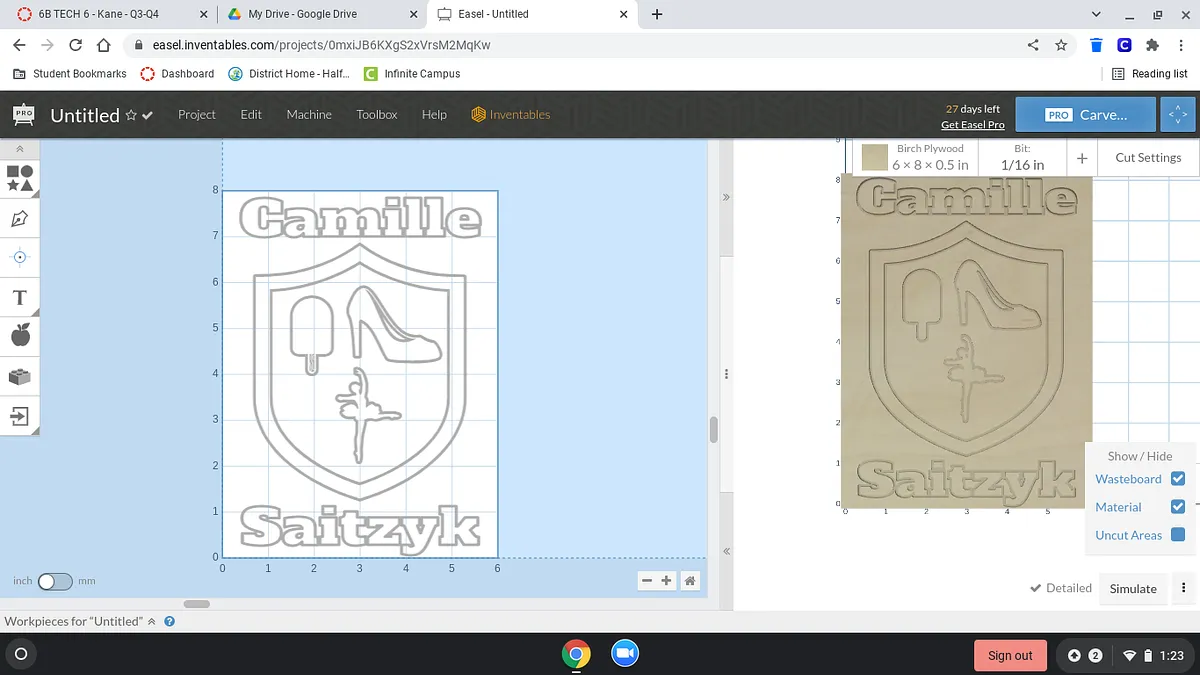Collapse the left tool sidebar chevron
Viewport: 1200px width, 675px height.
(x=20, y=149)
